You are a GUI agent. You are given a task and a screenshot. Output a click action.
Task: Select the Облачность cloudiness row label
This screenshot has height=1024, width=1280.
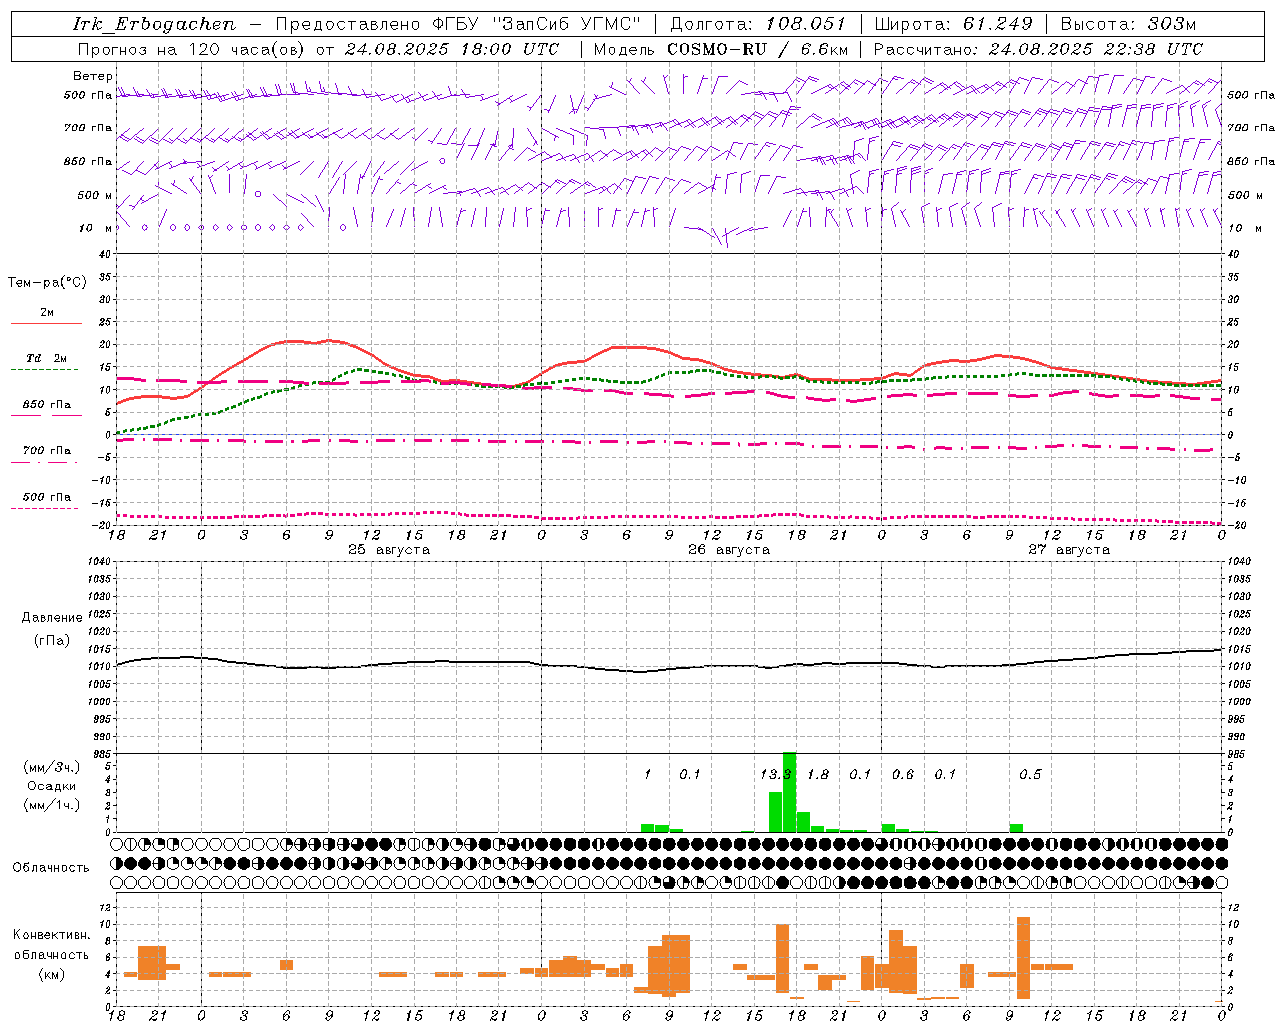point(51,867)
